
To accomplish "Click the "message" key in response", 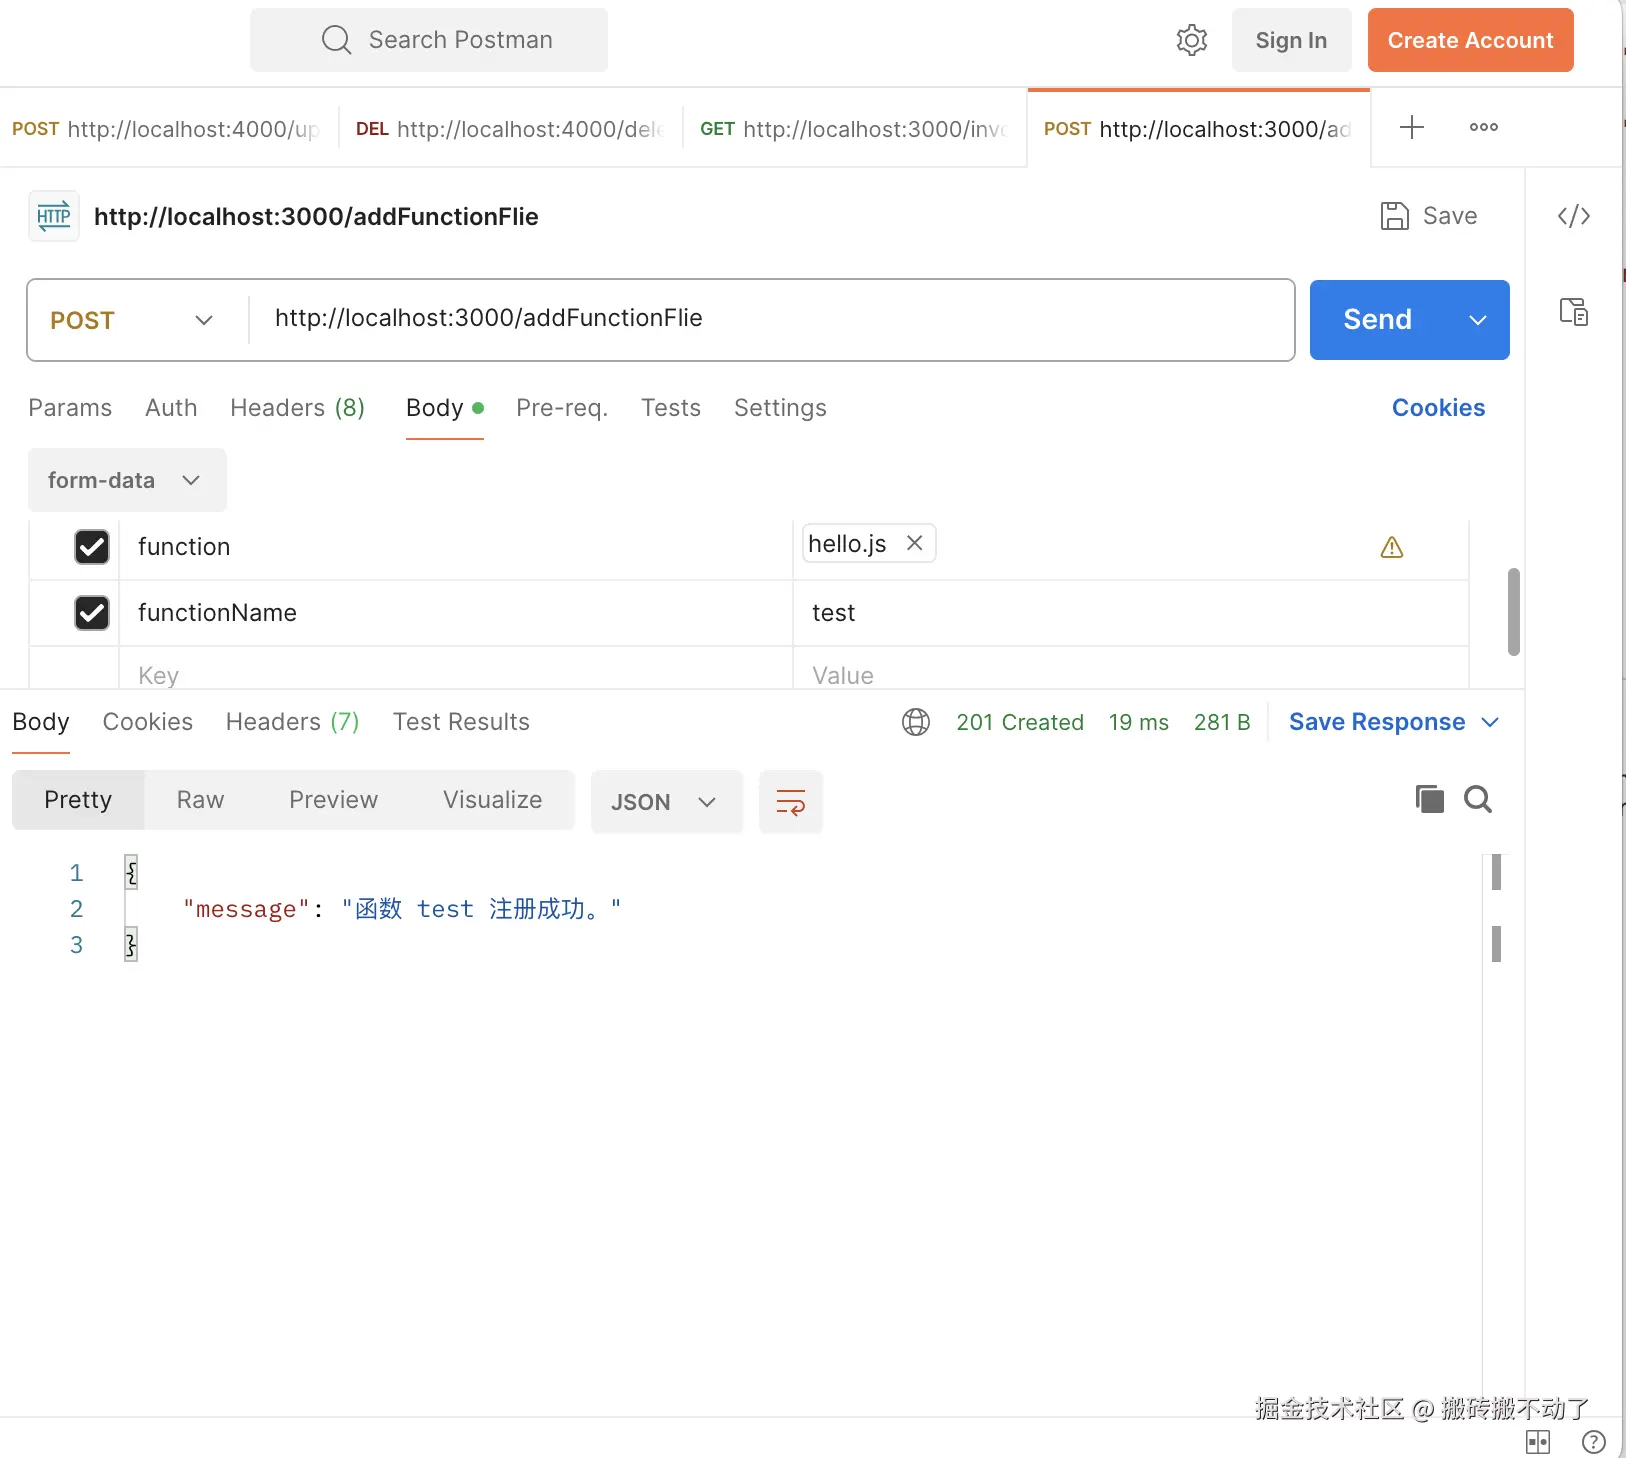I will tap(247, 909).
